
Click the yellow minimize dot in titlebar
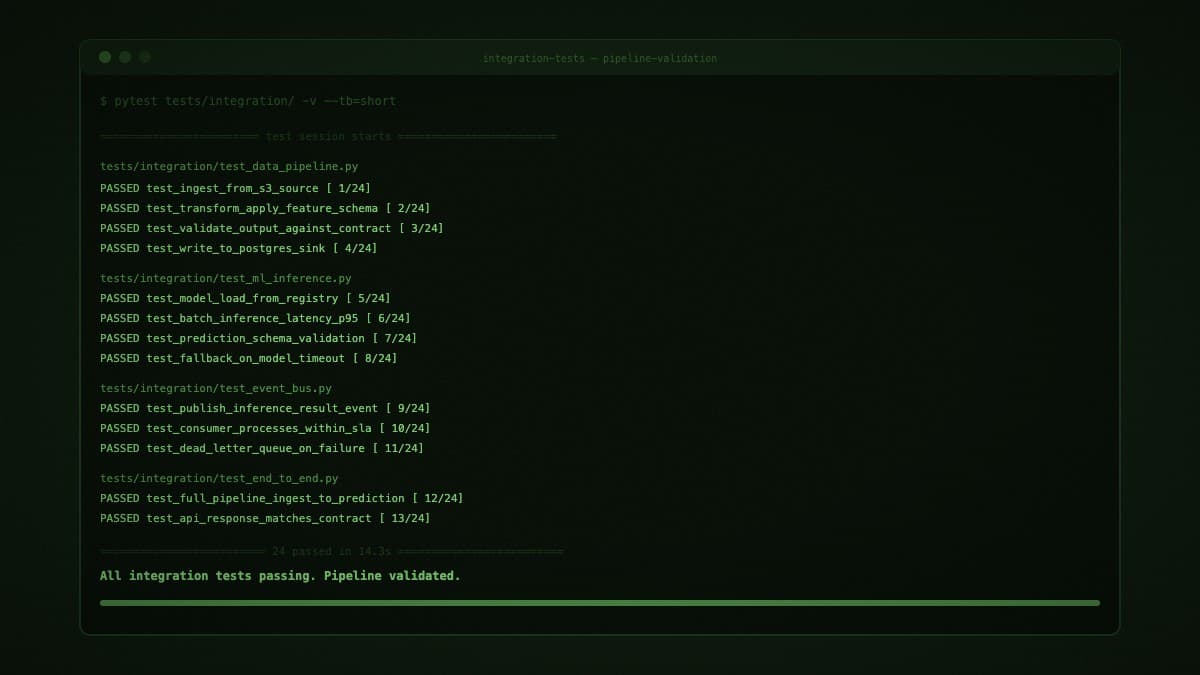point(125,57)
